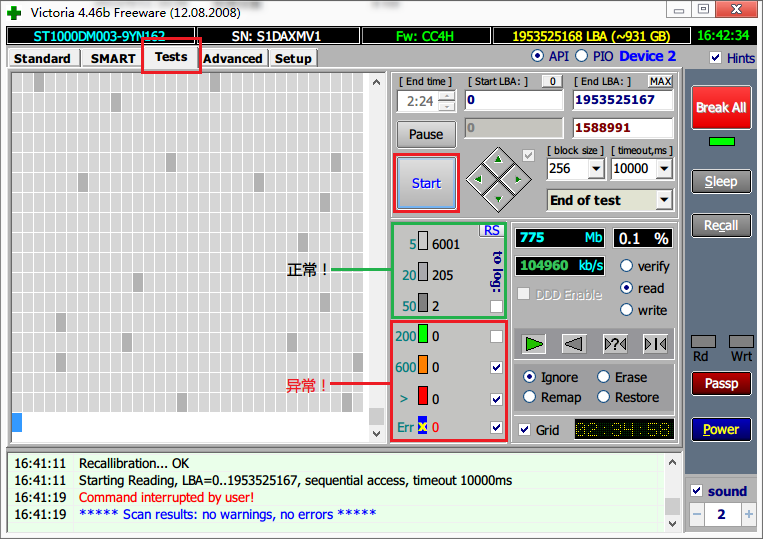Toggle the sound checkbox

697,490
